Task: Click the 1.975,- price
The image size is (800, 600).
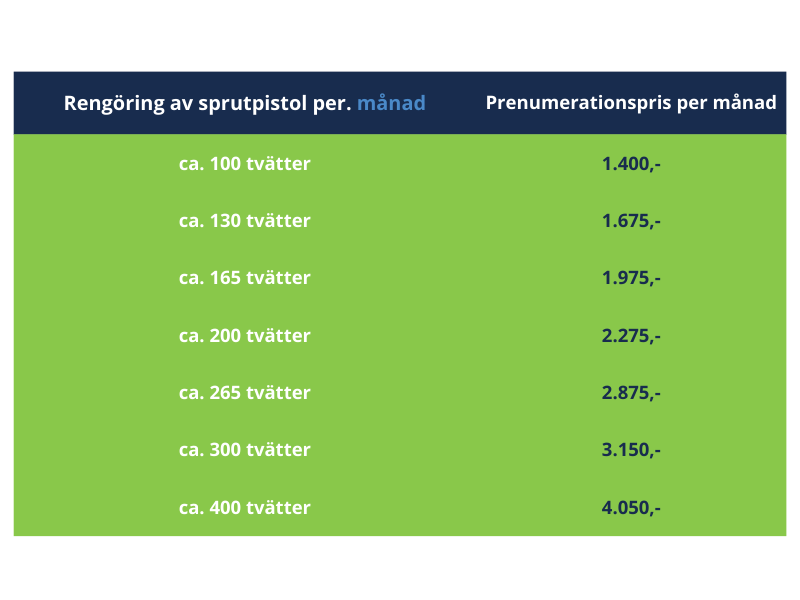Action: click(x=631, y=279)
